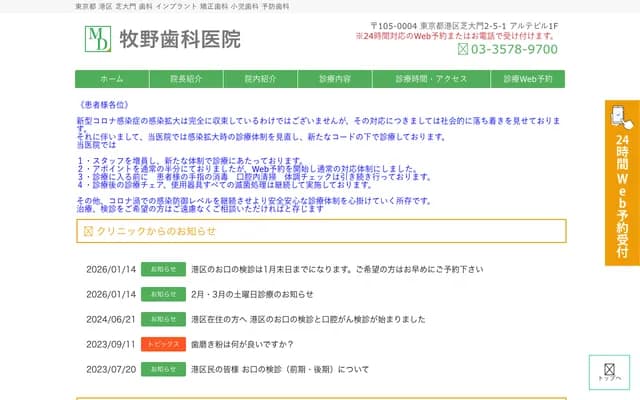Click the 牧野歯科医院 title text
The image size is (640, 400).
(x=180, y=40)
